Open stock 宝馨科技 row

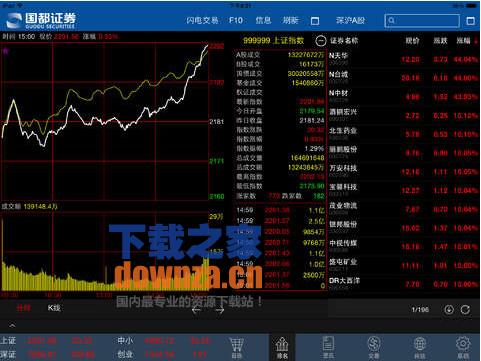[x=403, y=189]
